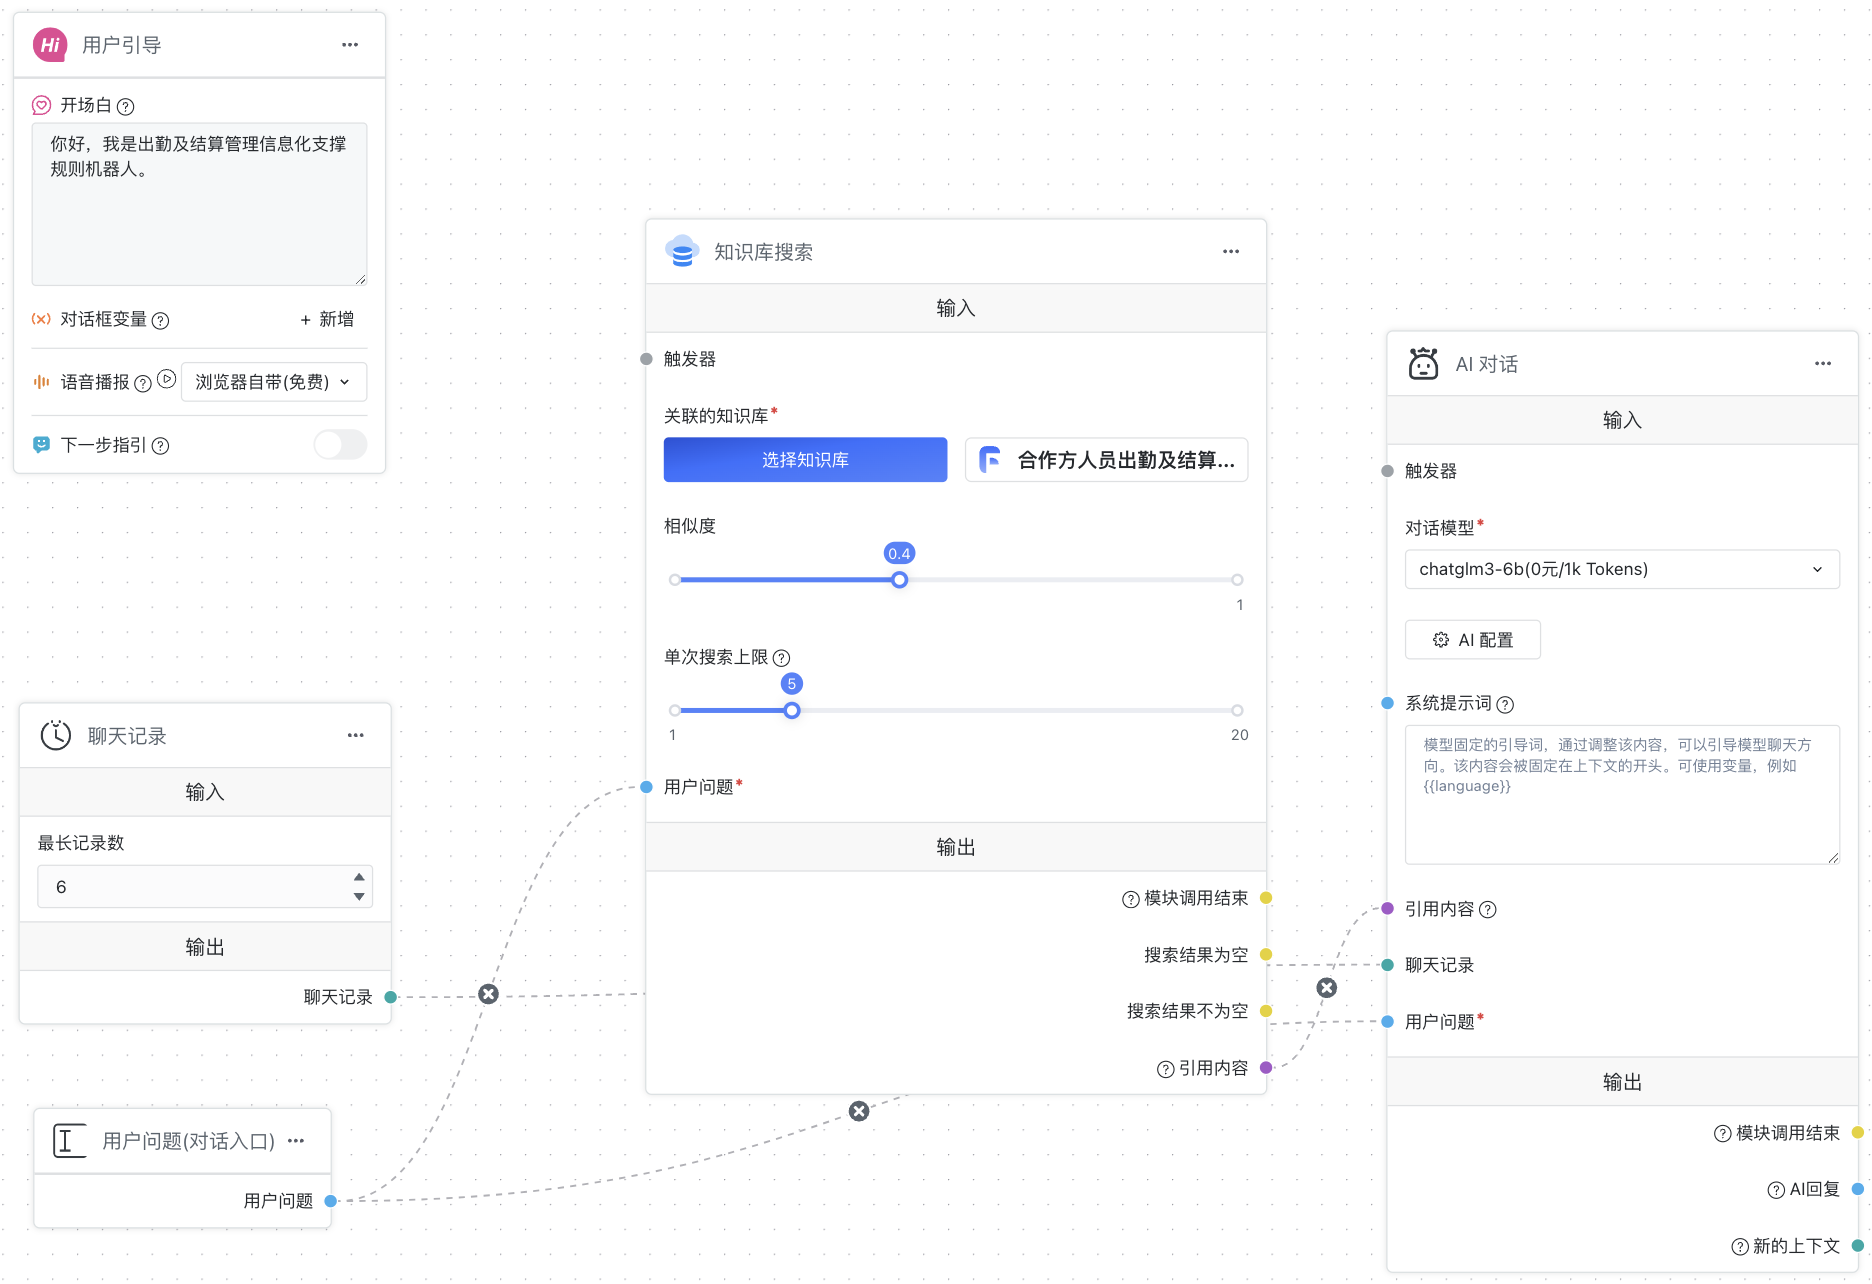The image size is (1872, 1284).
Task: Toggle the 下一步指引 switch
Action: coord(340,445)
